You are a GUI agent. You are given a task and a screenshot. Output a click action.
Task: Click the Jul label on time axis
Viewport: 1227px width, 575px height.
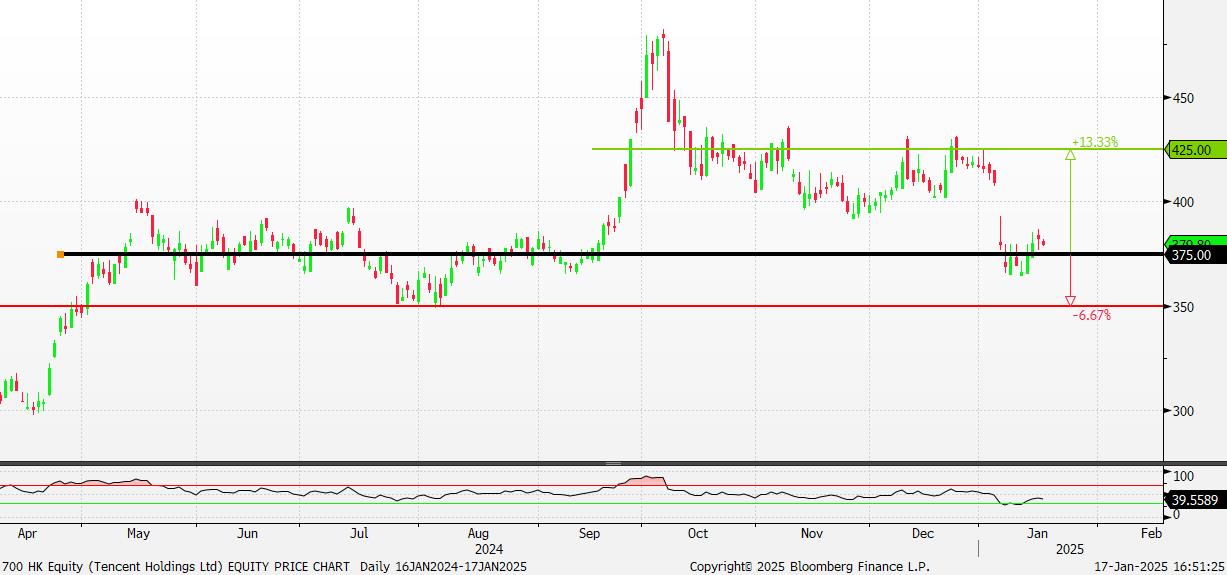tap(359, 534)
